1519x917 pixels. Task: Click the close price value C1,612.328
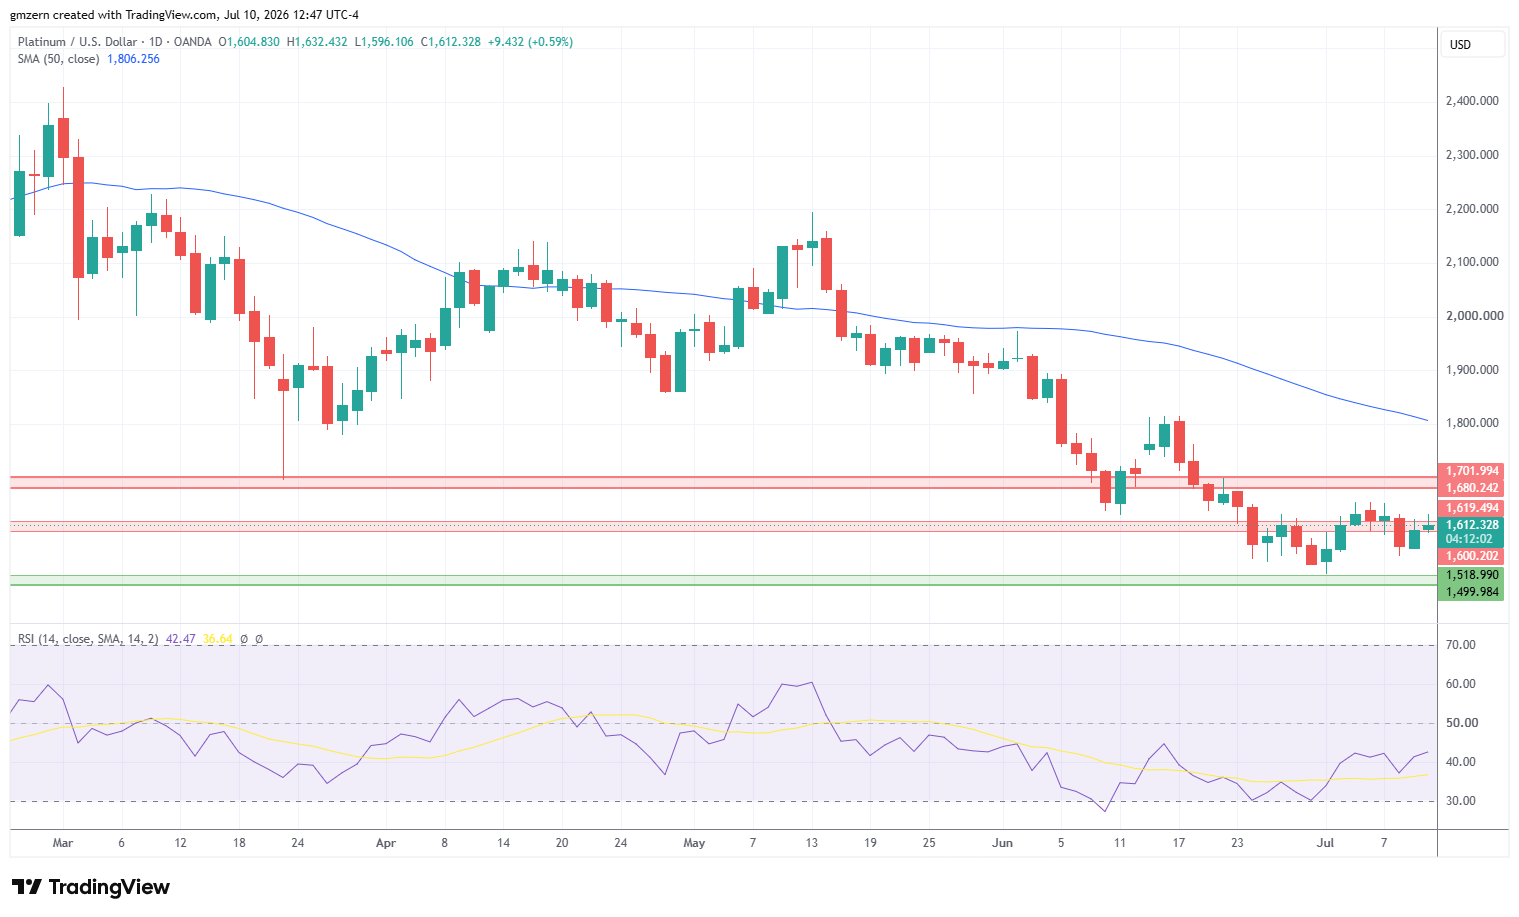(x=450, y=42)
